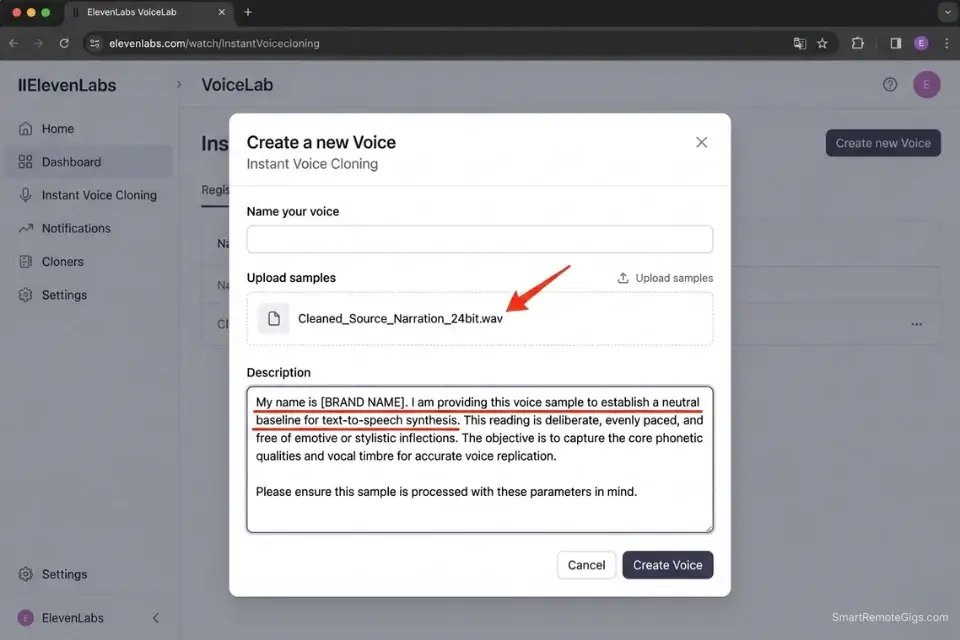The height and width of the screenshot is (640, 960).
Task: Select the Cleaned_Source_Narration_24bit.wav file entry
Action: [479, 318]
